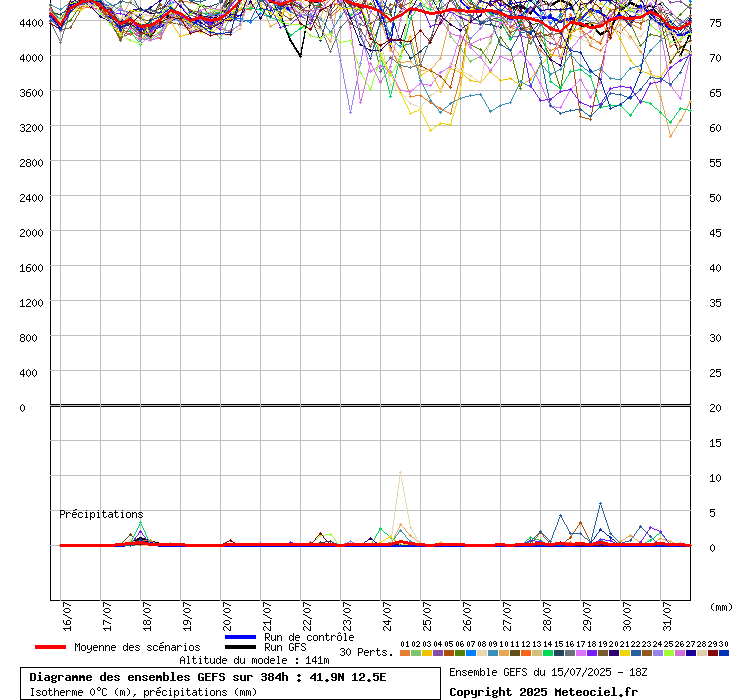This screenshot has width=740, height=700.
Task: Click the lavender swatch for perturbation 24
Action: point(658,653)
